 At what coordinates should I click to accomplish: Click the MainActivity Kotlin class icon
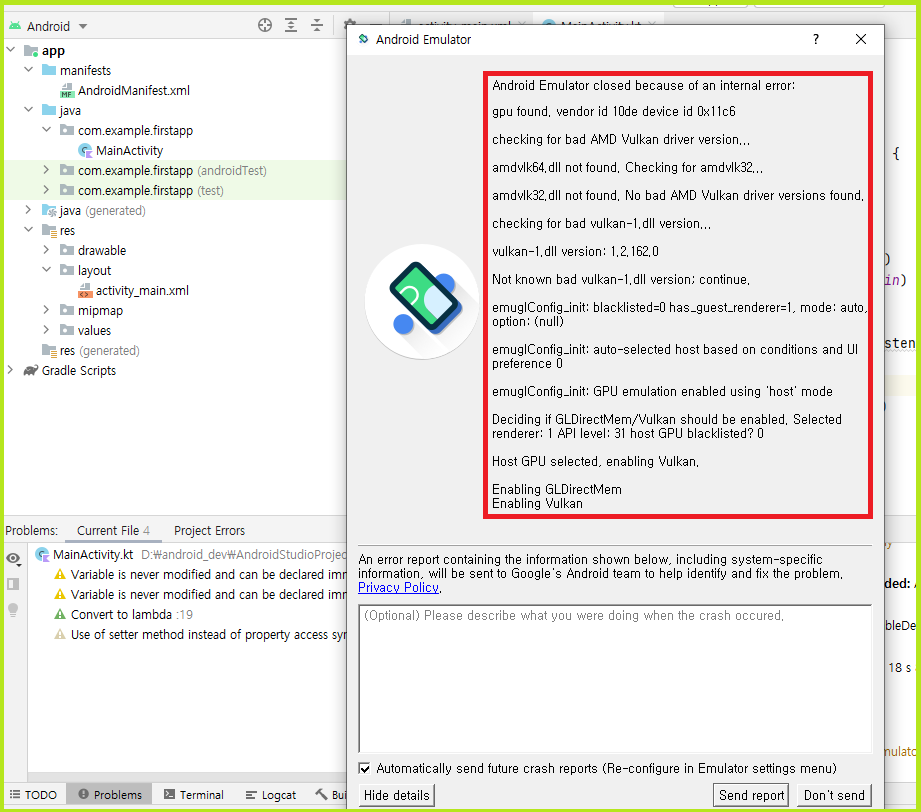coord(85,150)
